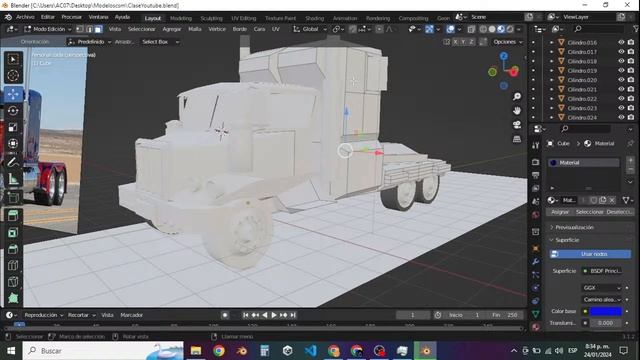Switch to the Modeling workspace tab
640x360 pixels.
pyautogui.click(x=181, y=18)
